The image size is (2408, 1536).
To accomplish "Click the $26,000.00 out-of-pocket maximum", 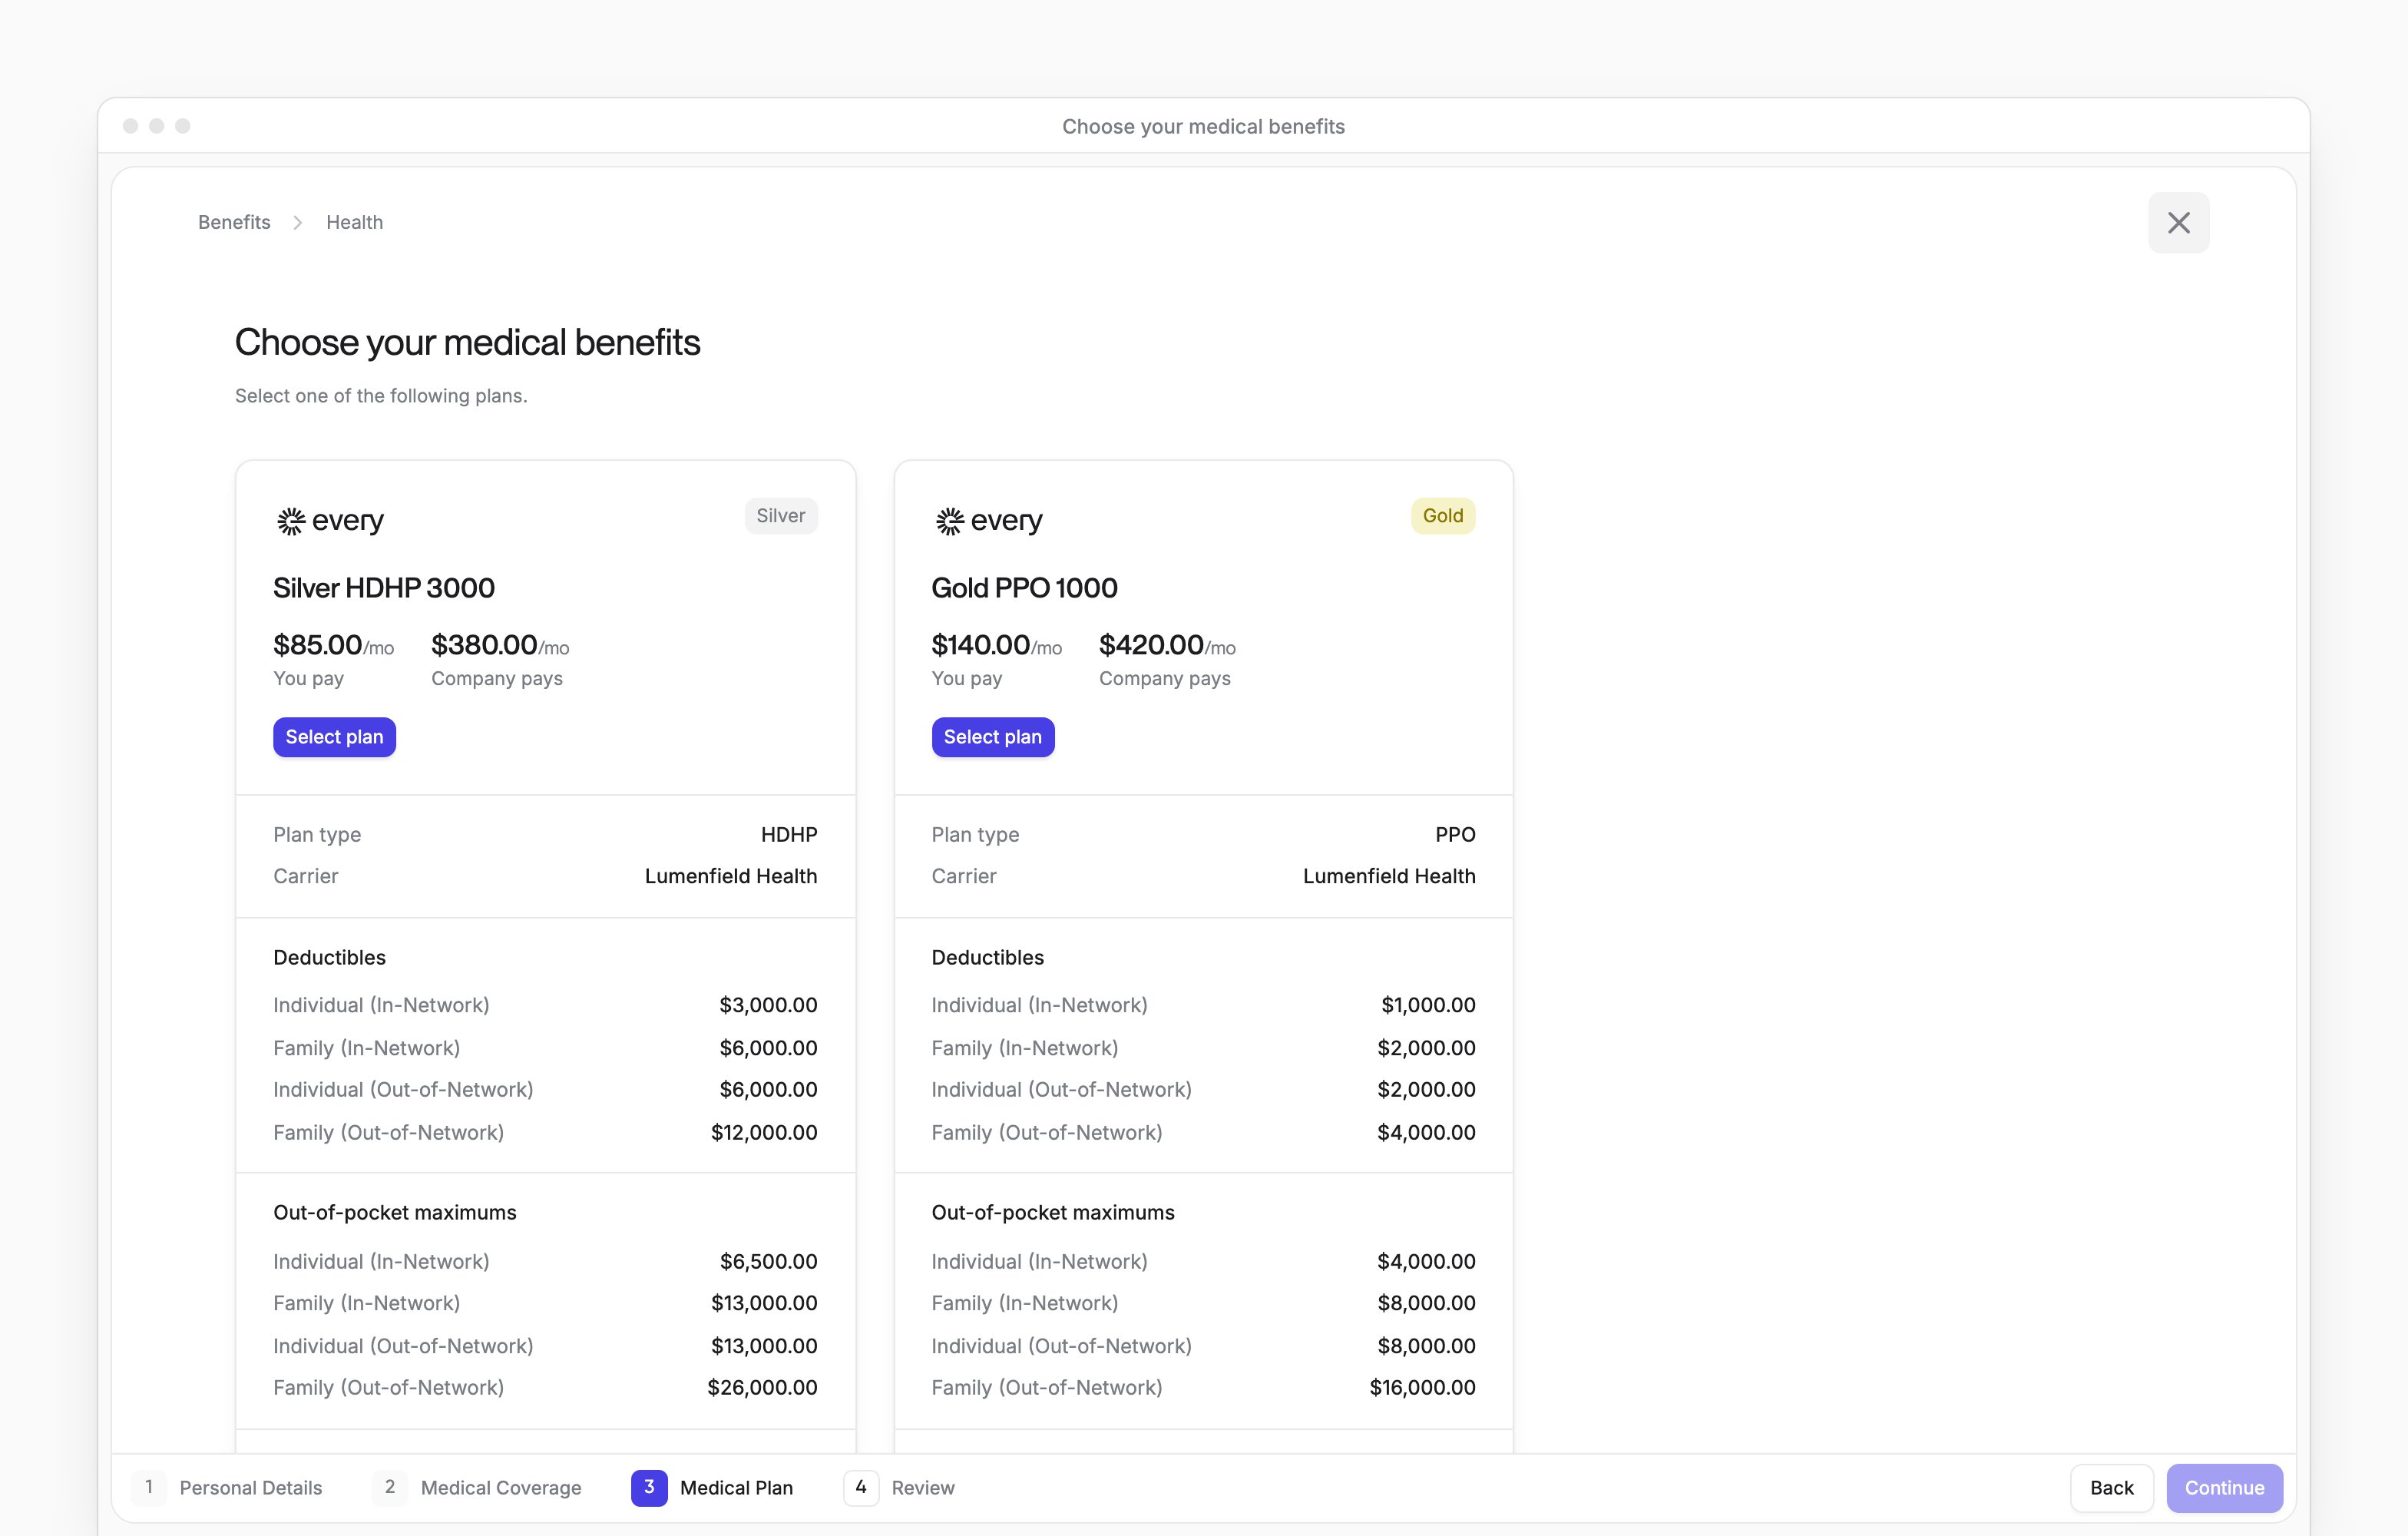I will [x=762, y=1387].
